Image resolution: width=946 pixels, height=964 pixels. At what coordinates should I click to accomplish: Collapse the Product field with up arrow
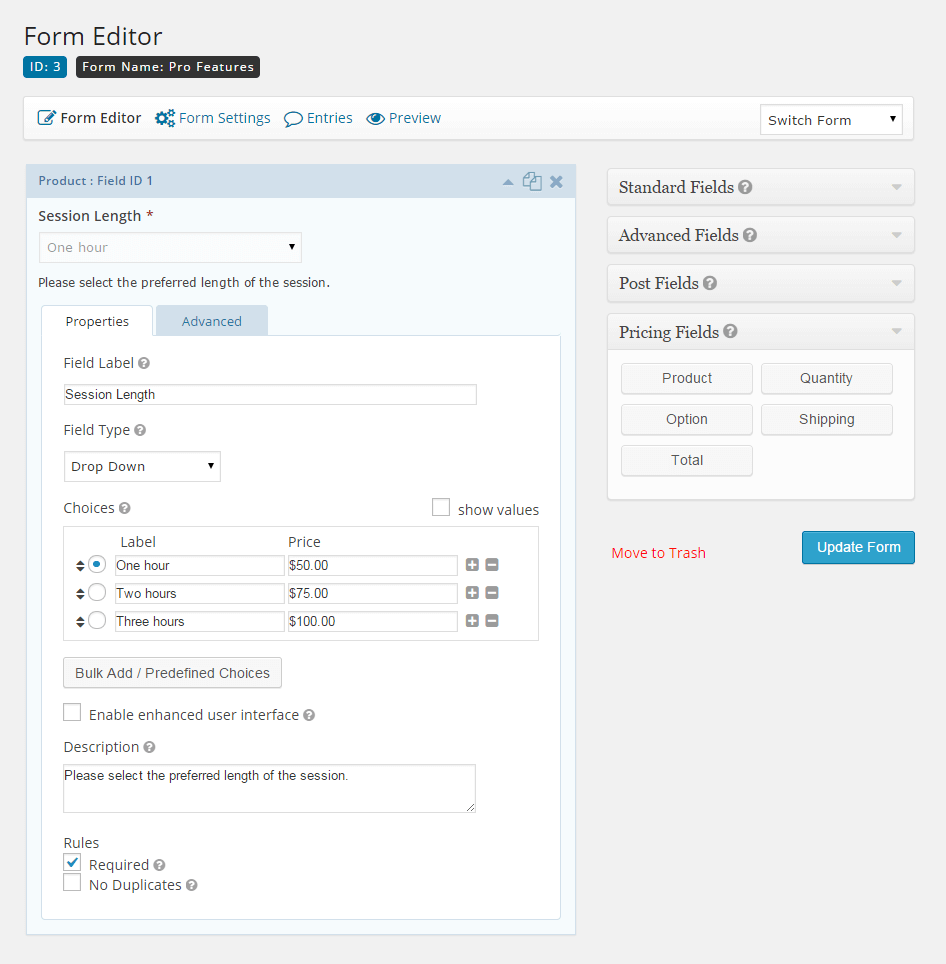point(508,182)
